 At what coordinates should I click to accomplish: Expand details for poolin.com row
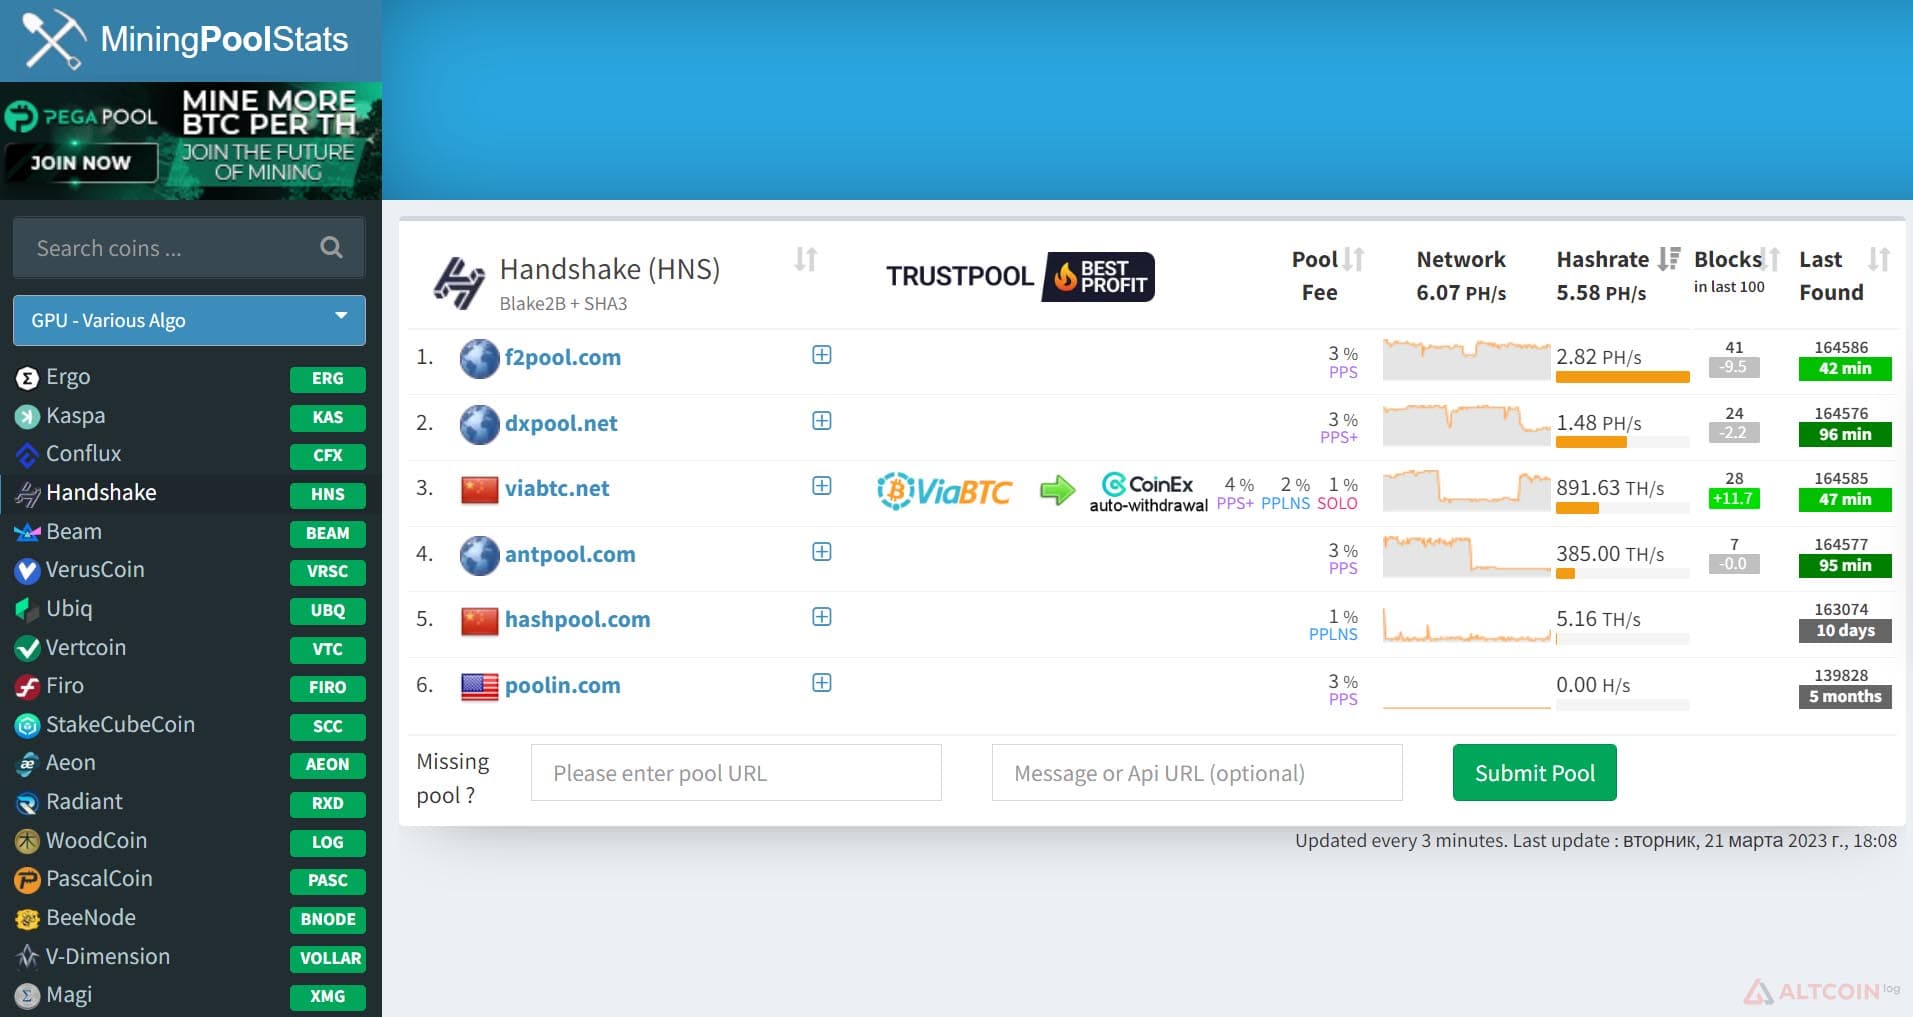(x=822, y=683)
